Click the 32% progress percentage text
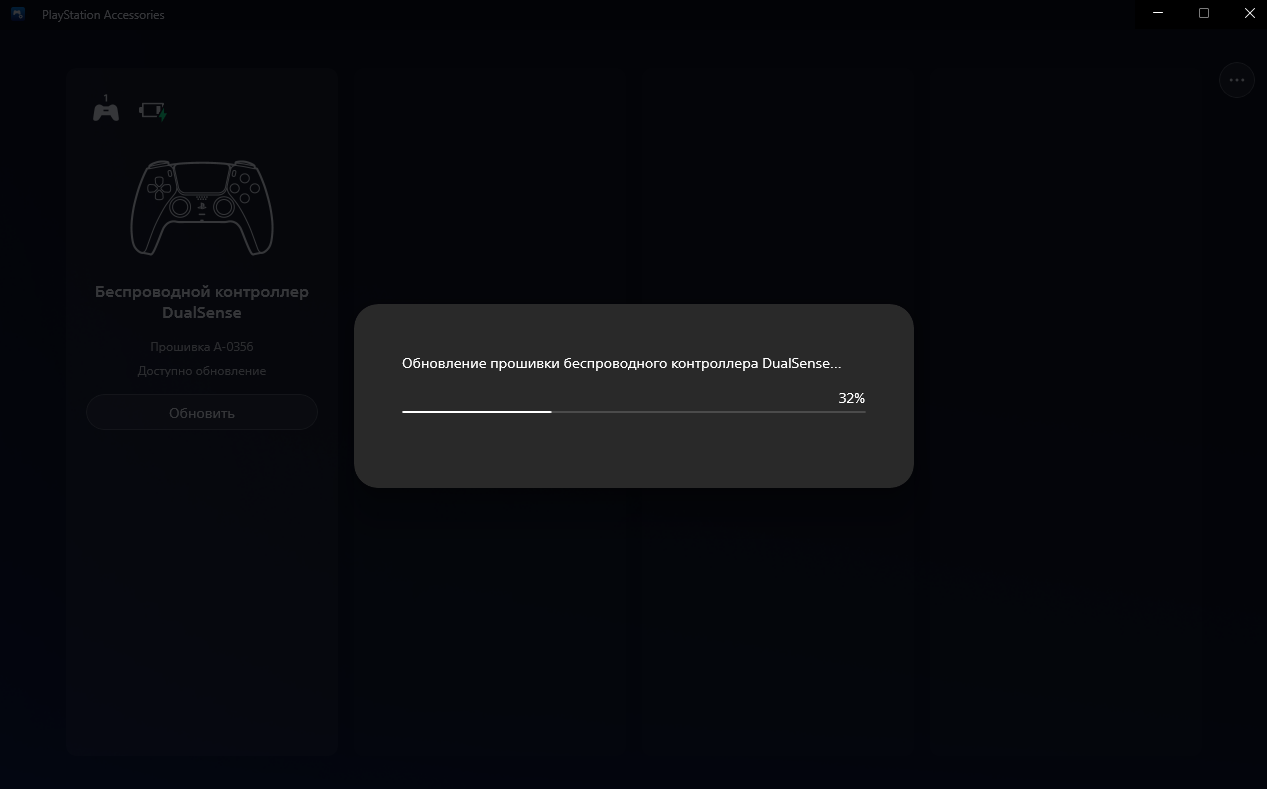 click(851, 398)
